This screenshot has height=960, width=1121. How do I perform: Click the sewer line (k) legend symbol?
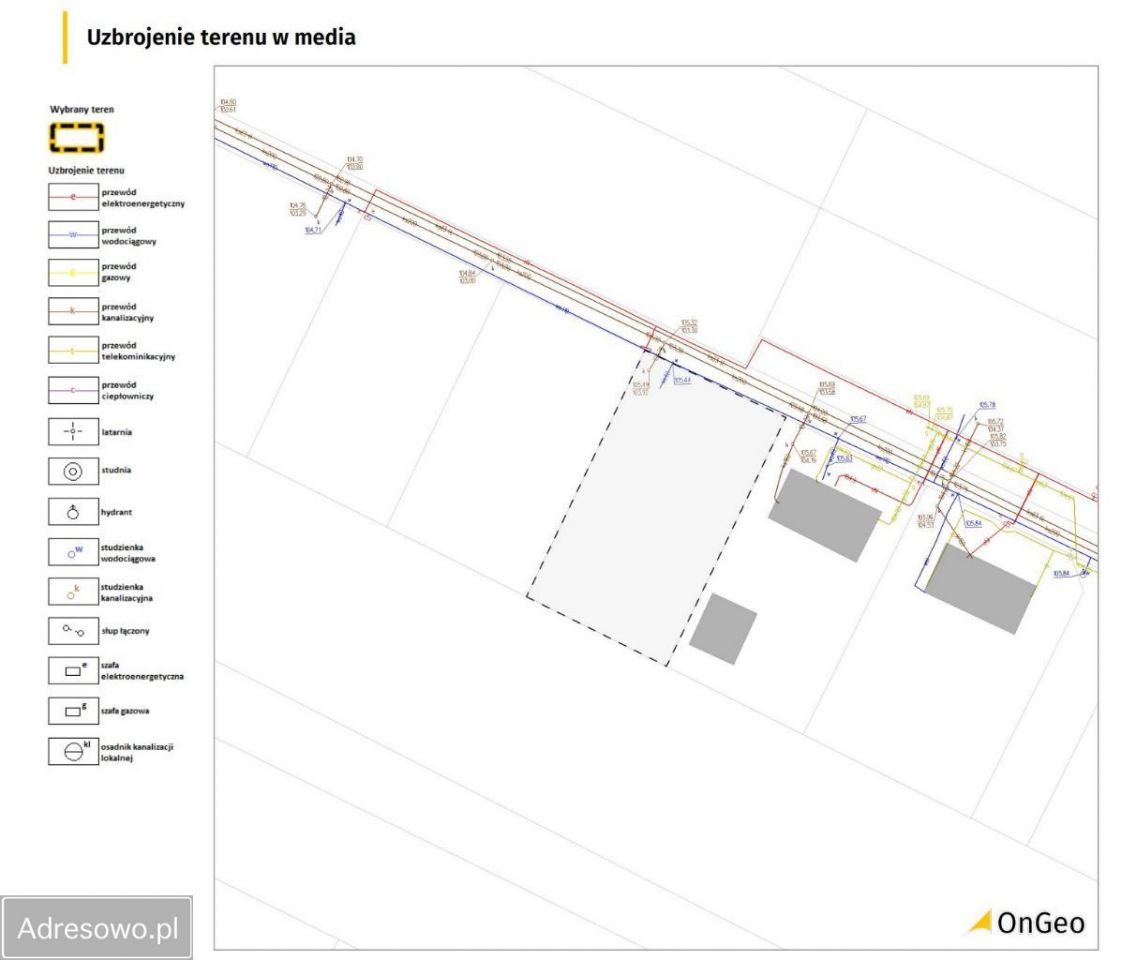[x=73, y=311]
